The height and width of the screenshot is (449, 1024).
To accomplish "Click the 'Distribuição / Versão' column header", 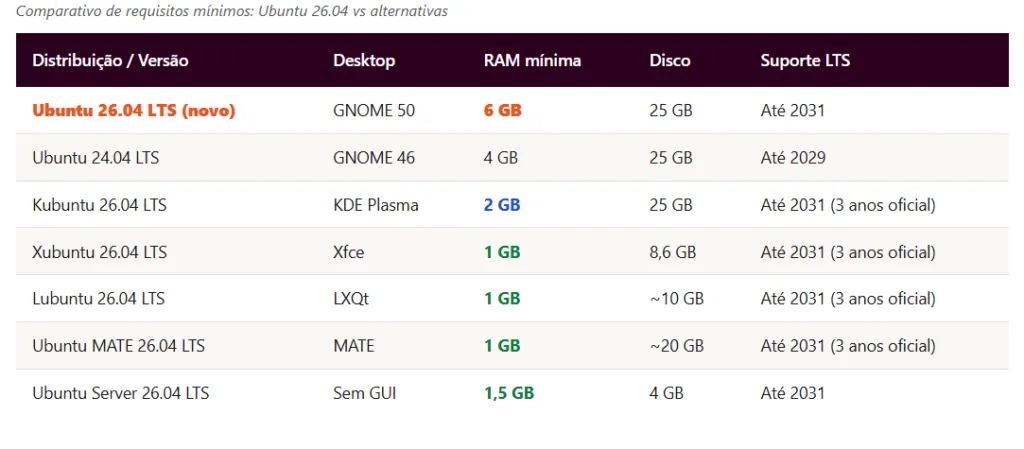I will coord(110,60).
